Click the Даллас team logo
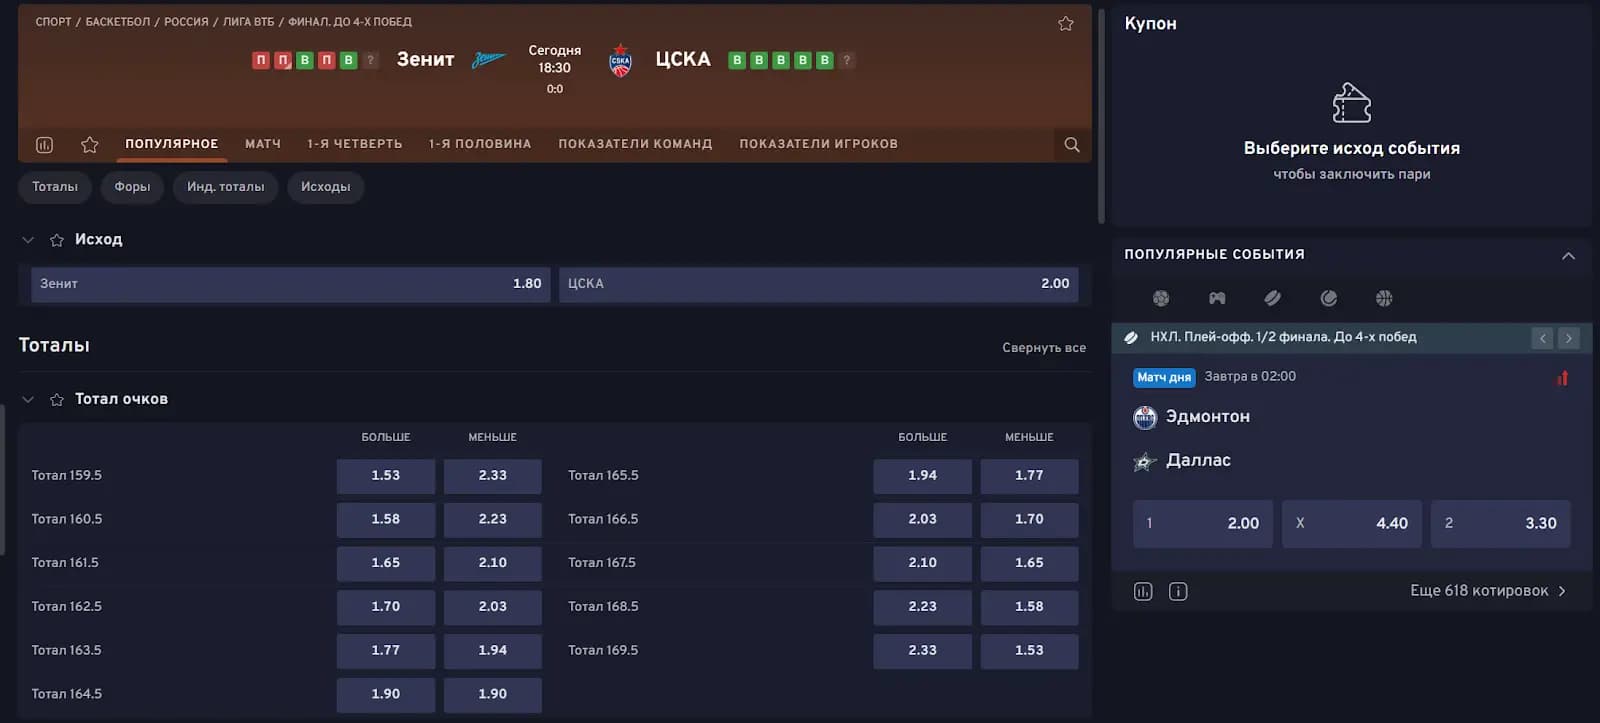Image resolution: width=1600 pixels, height=723 pixels. pos(1145,461)
